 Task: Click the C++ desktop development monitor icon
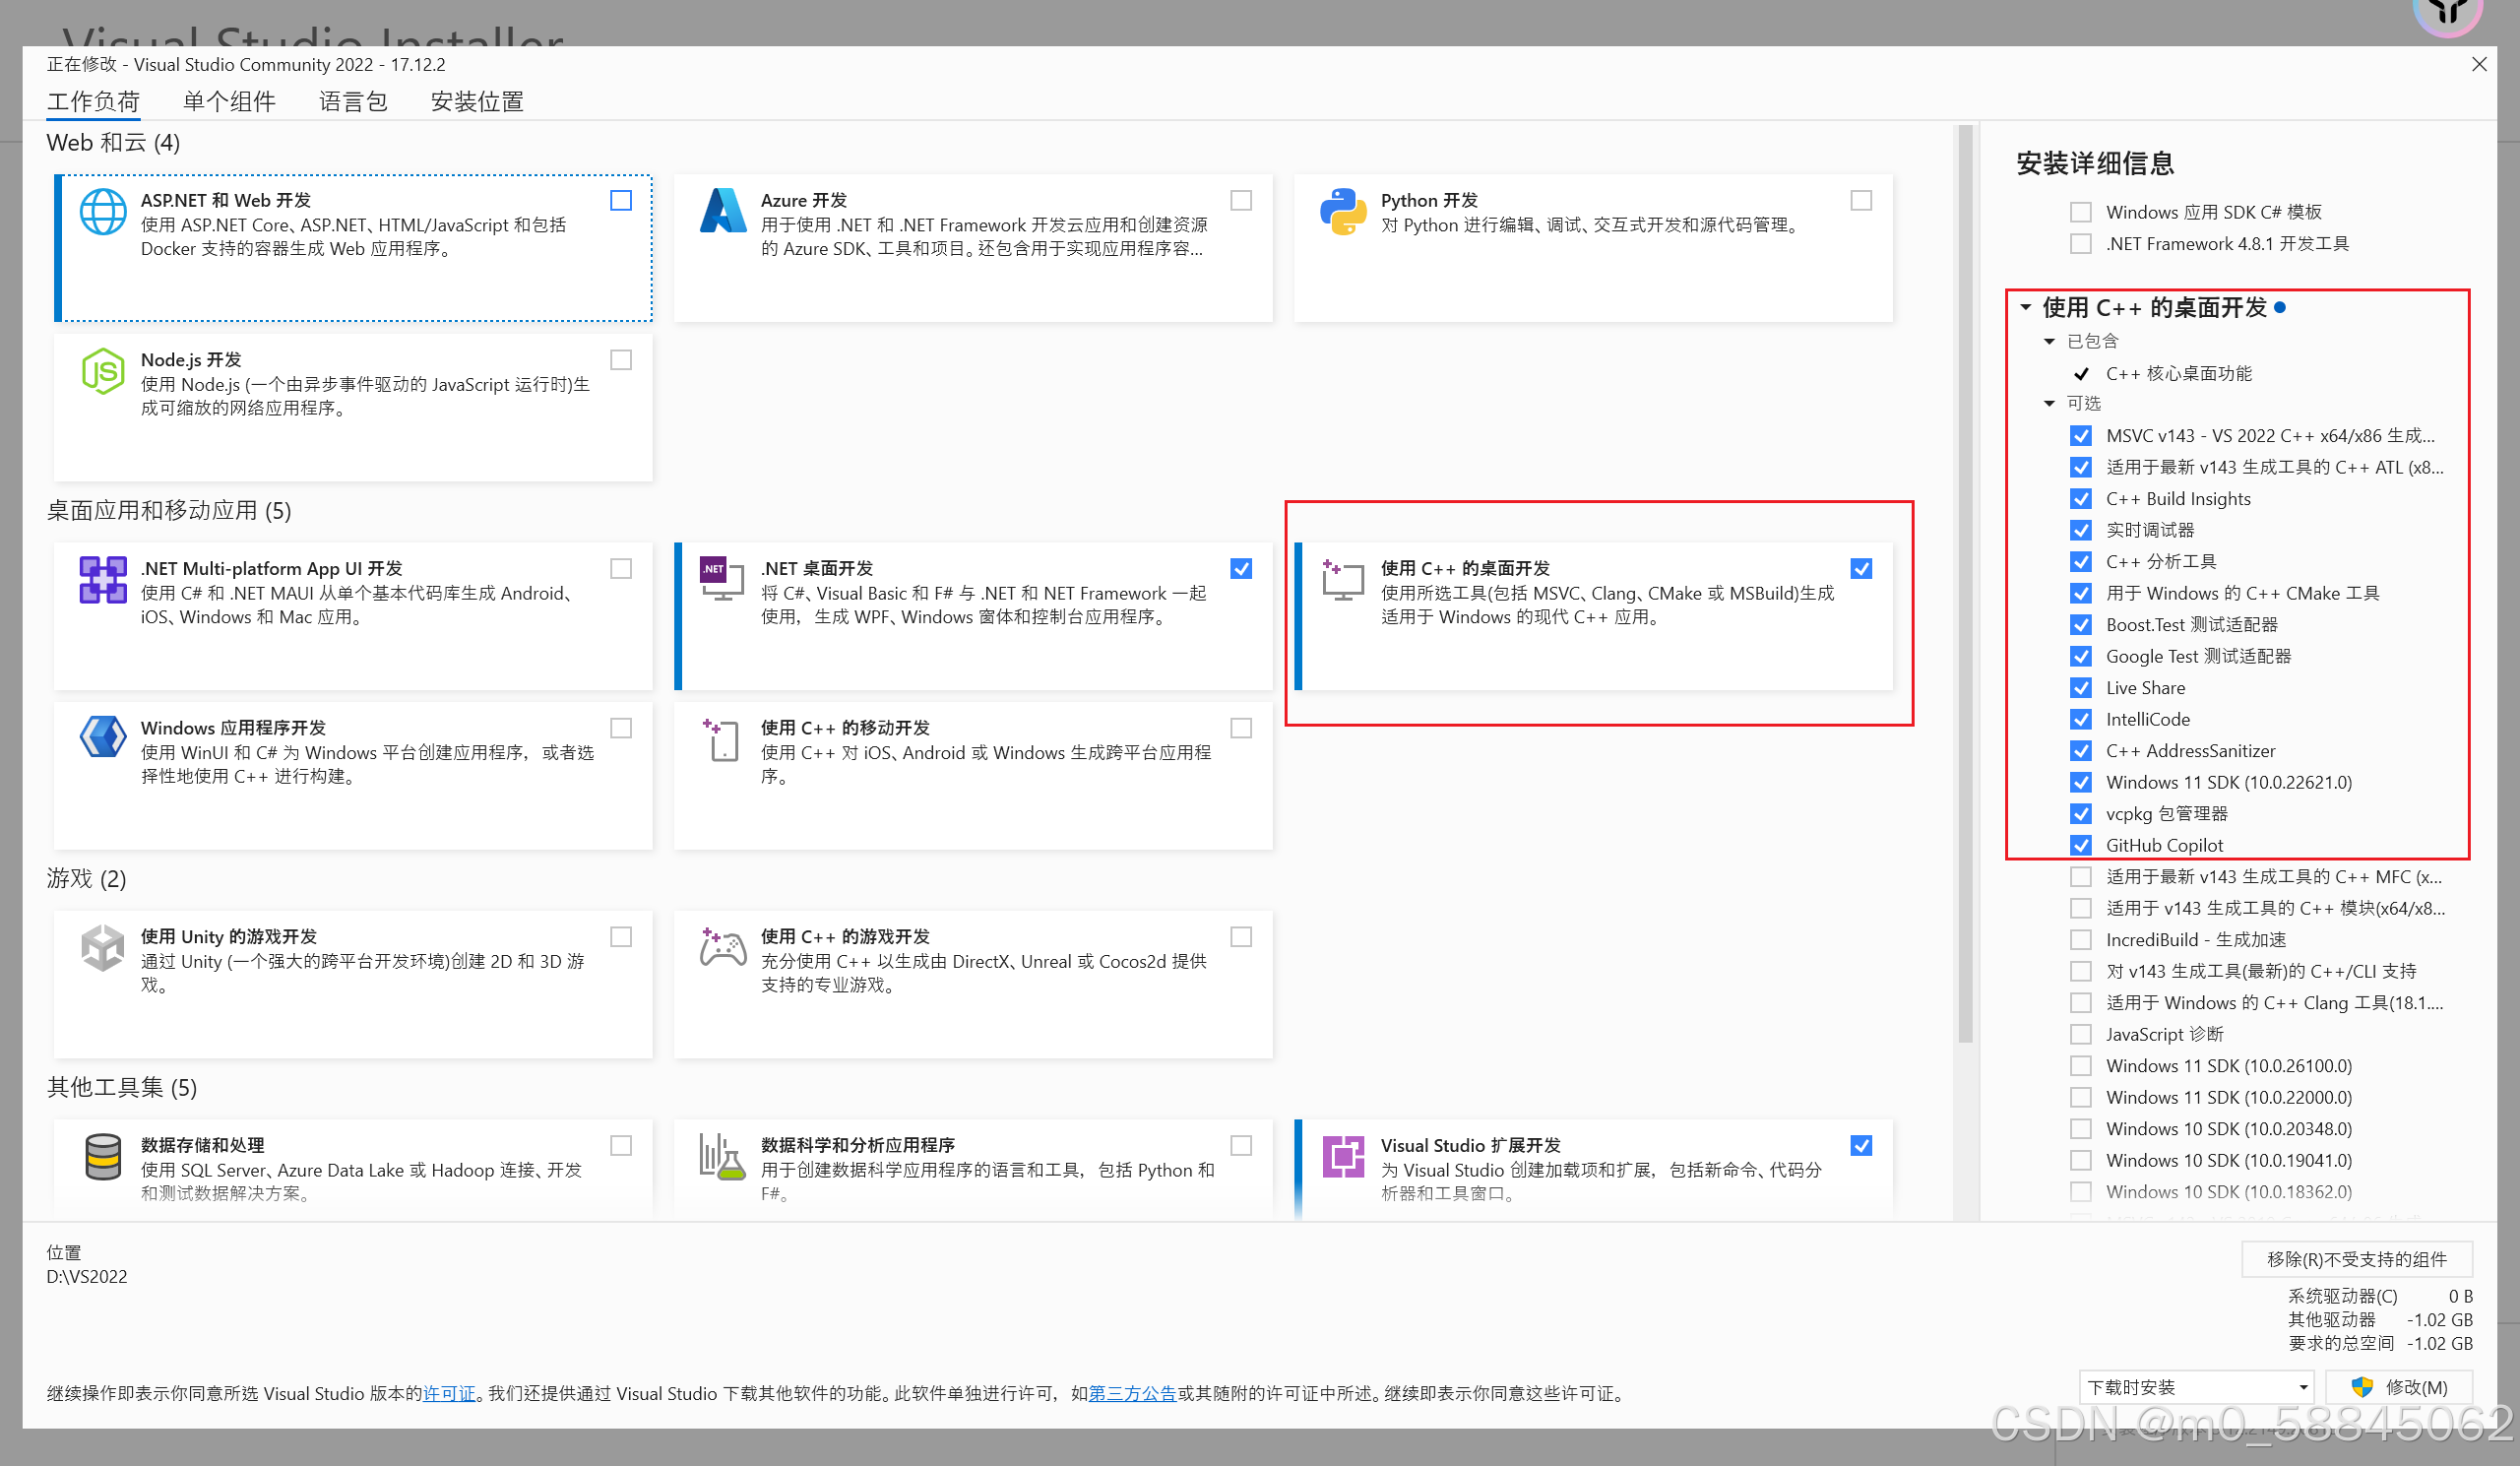tap(1343, 579)
